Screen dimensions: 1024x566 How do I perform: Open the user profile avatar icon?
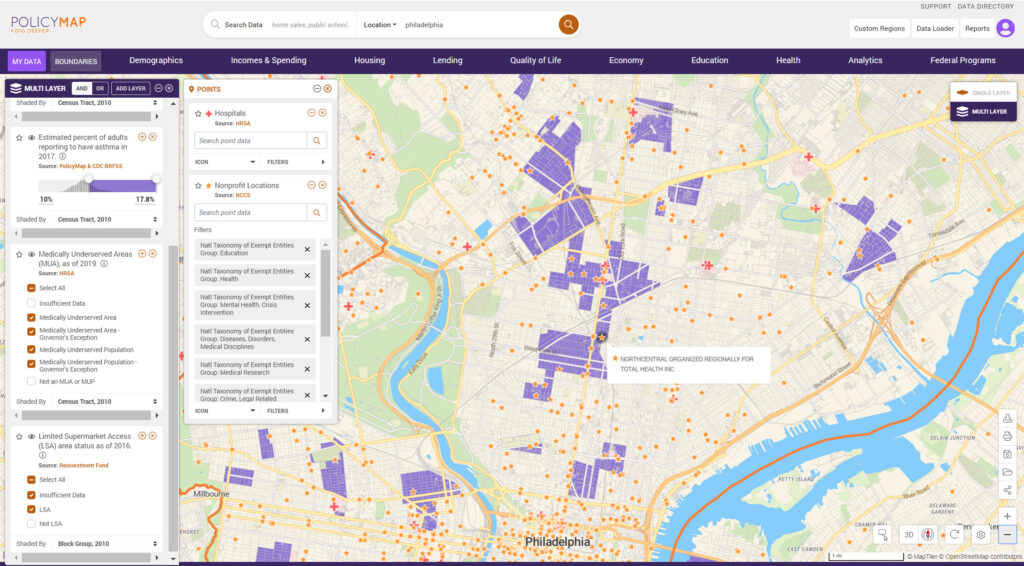coord(1005,28)
